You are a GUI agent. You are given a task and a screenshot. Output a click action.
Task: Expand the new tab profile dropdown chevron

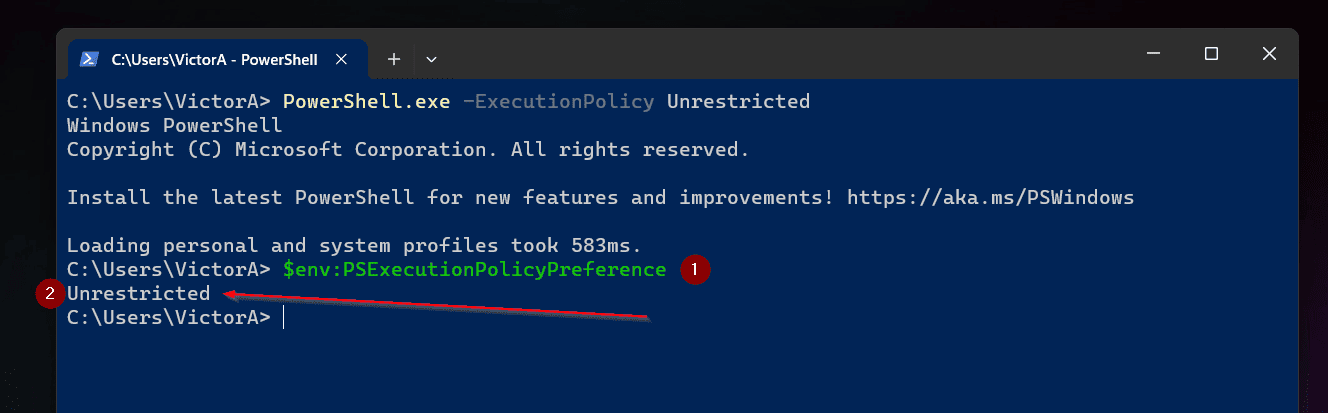[432, 60]
